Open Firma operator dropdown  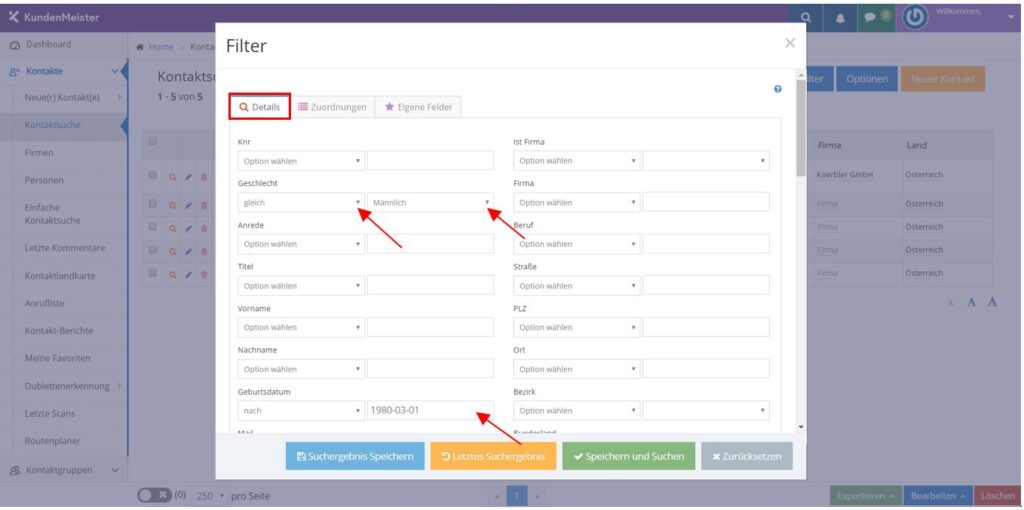[577, 202]
